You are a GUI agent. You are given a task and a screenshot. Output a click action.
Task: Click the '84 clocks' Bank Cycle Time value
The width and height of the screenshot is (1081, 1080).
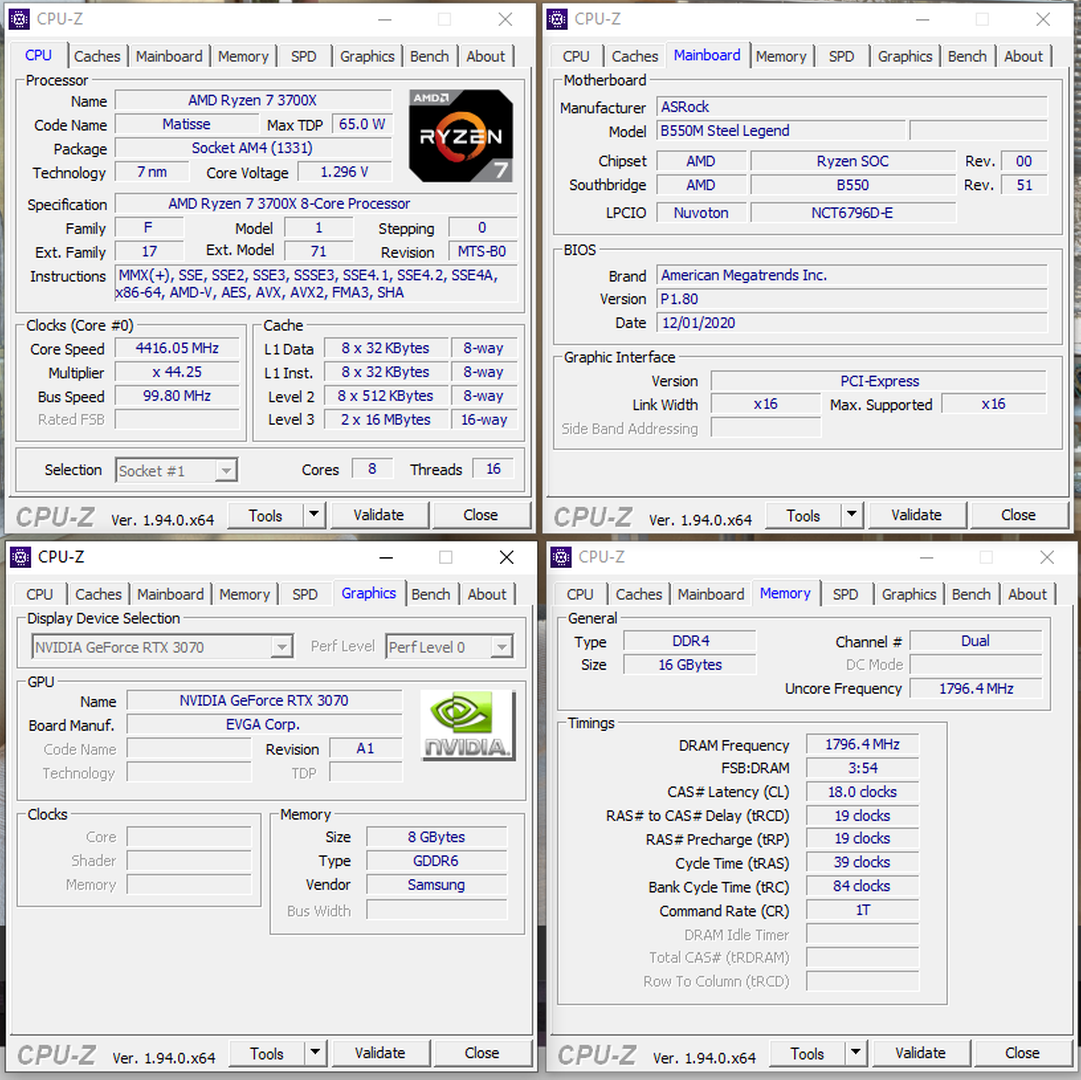[862, 886]
